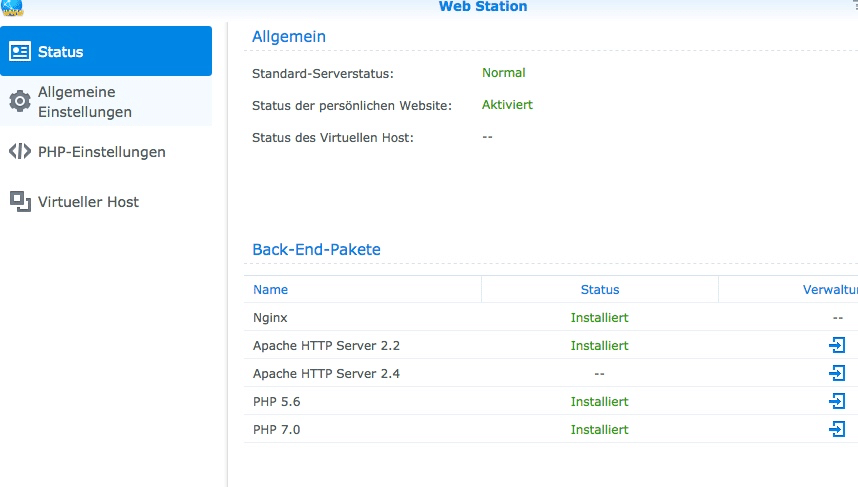Open management link for Apache HTTP Server 2.2
Viewport: 858px width, 487px height.
(837, 345)
